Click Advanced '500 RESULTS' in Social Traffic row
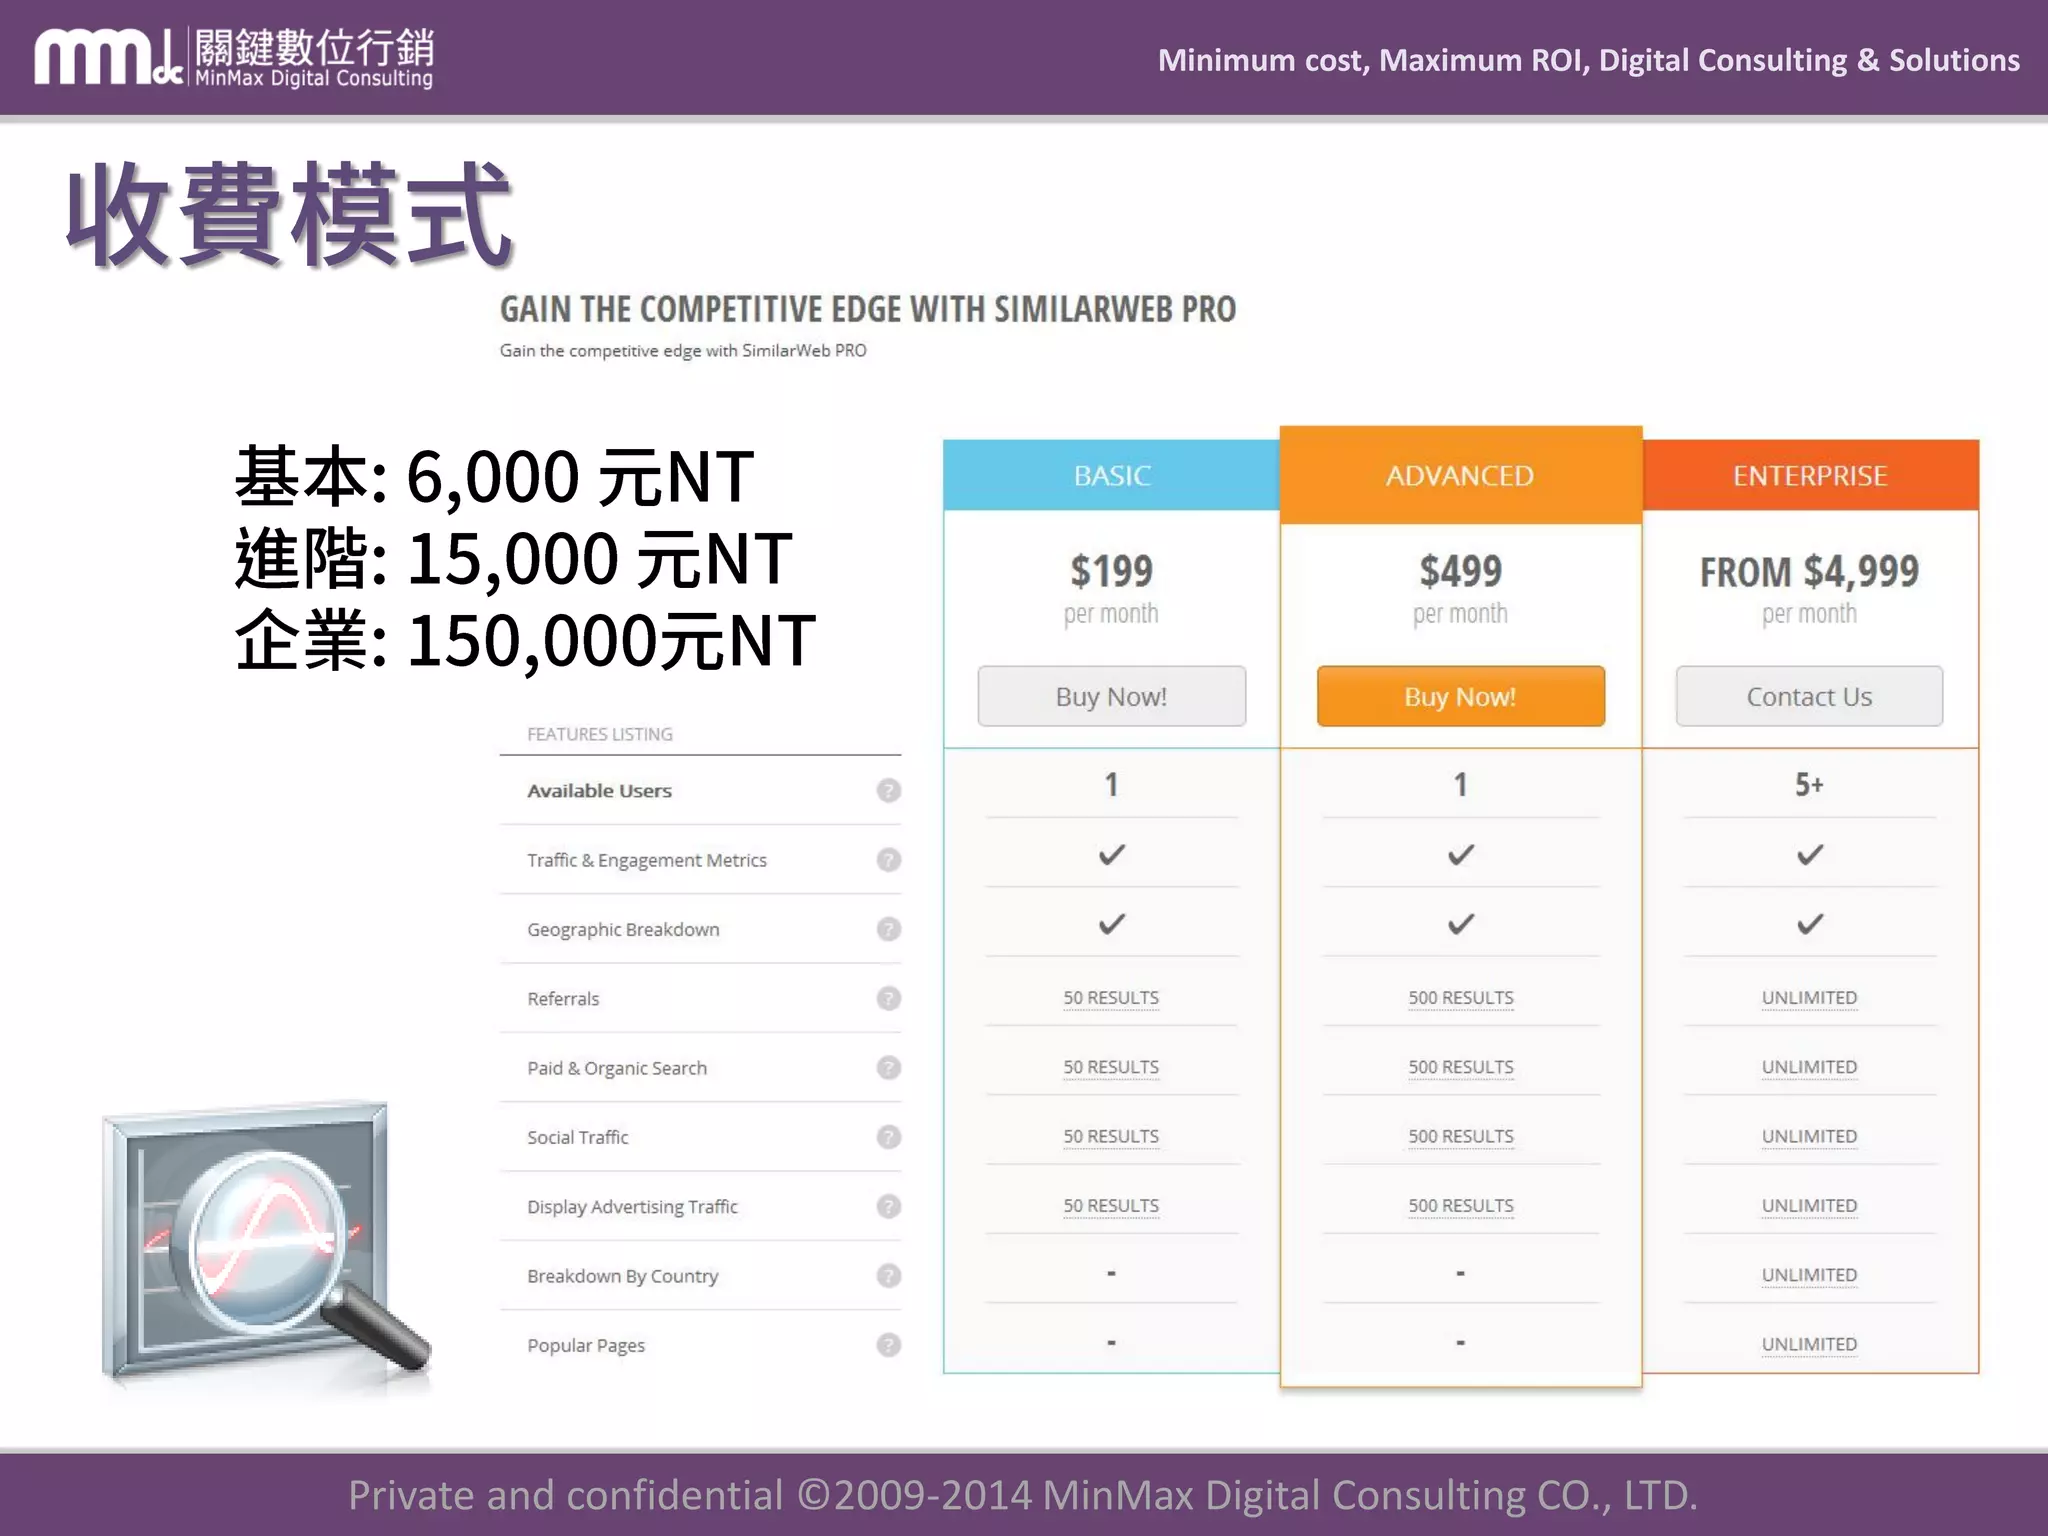 pyautogui.click(x=1461, y=1136)
